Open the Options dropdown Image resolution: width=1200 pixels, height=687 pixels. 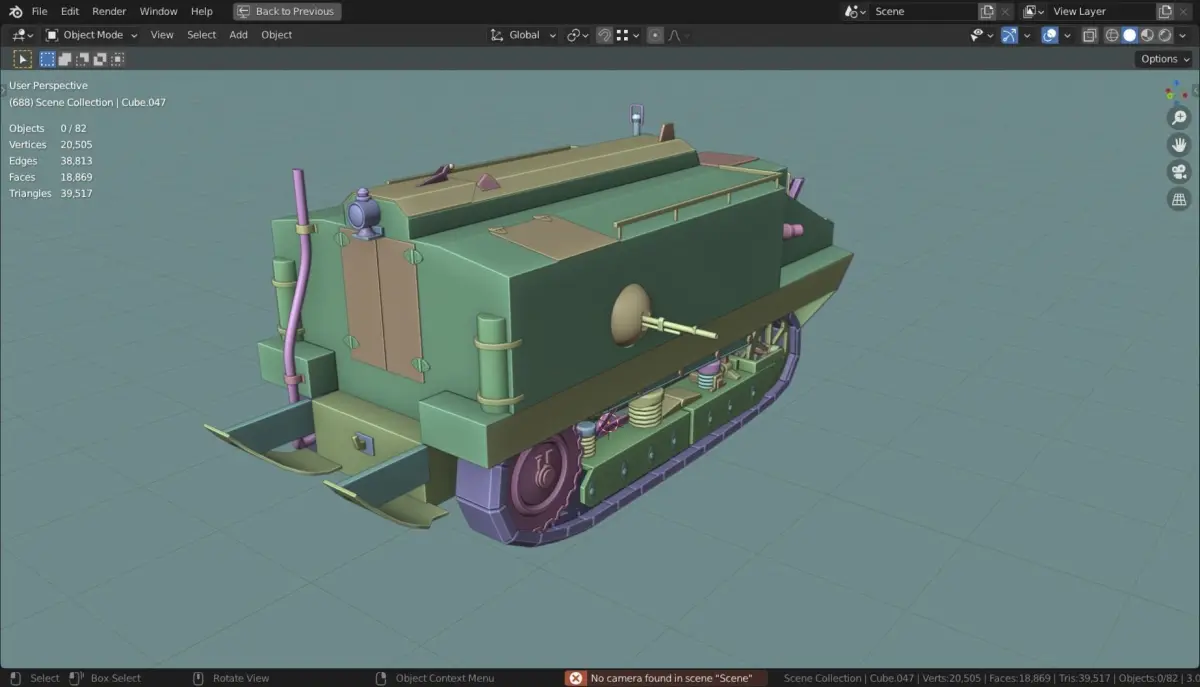(1164, 59)
